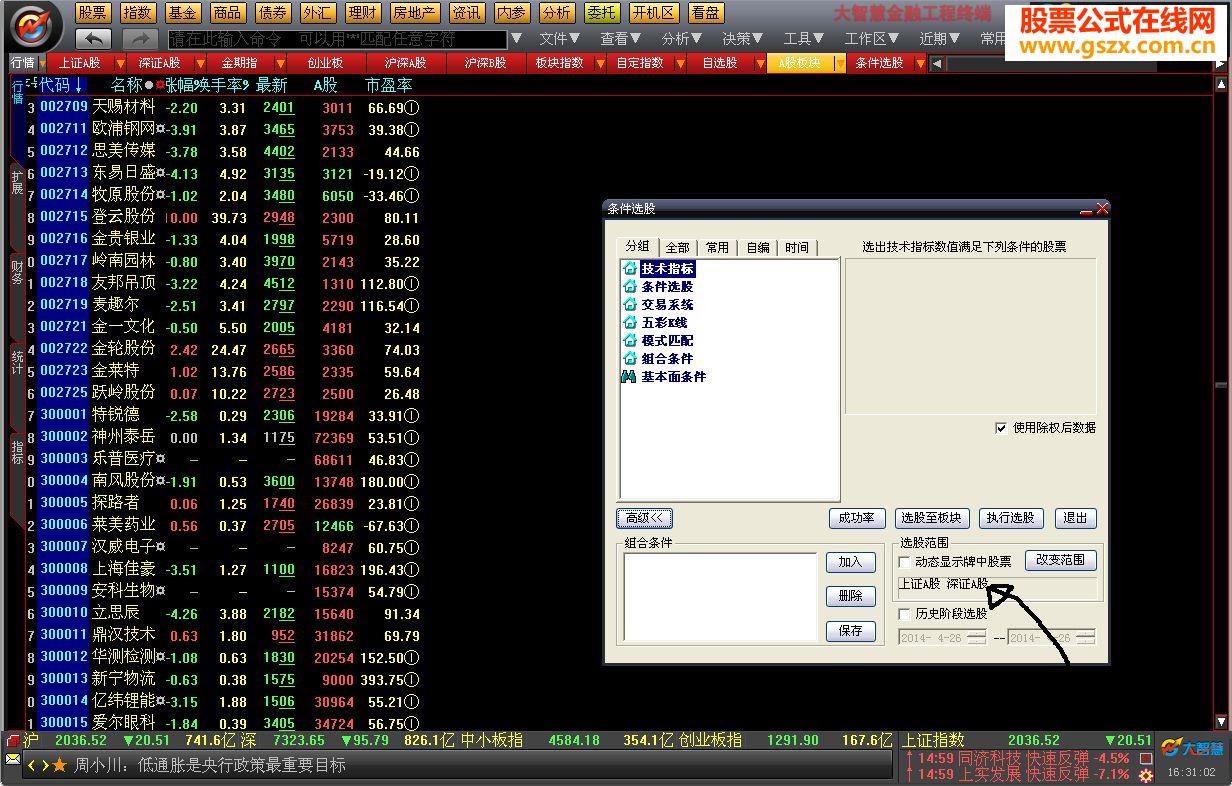Open the 工作区 dropdown menu

pos(872,39)
